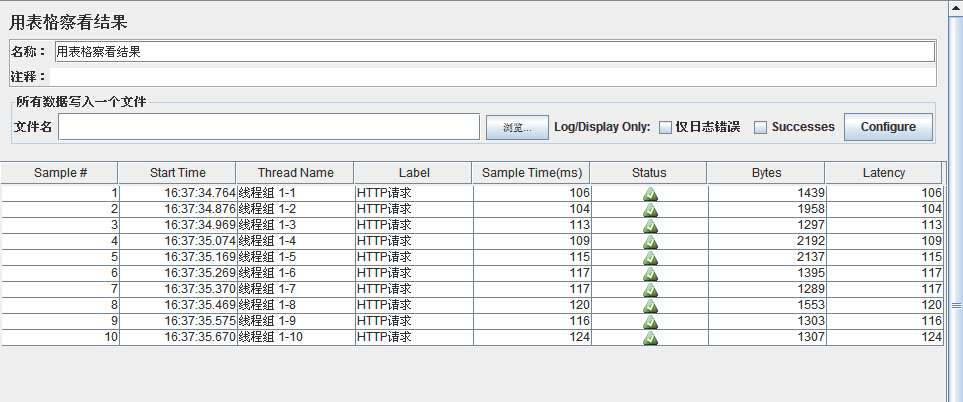This screenshot has width=963, height=402.
Task: Click start time 16:37:34.876
Action: pos(200,209)
